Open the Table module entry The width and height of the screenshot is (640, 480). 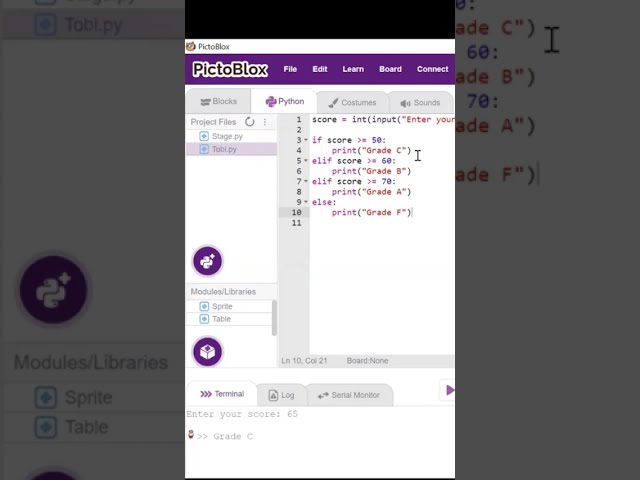click(229, 319)
